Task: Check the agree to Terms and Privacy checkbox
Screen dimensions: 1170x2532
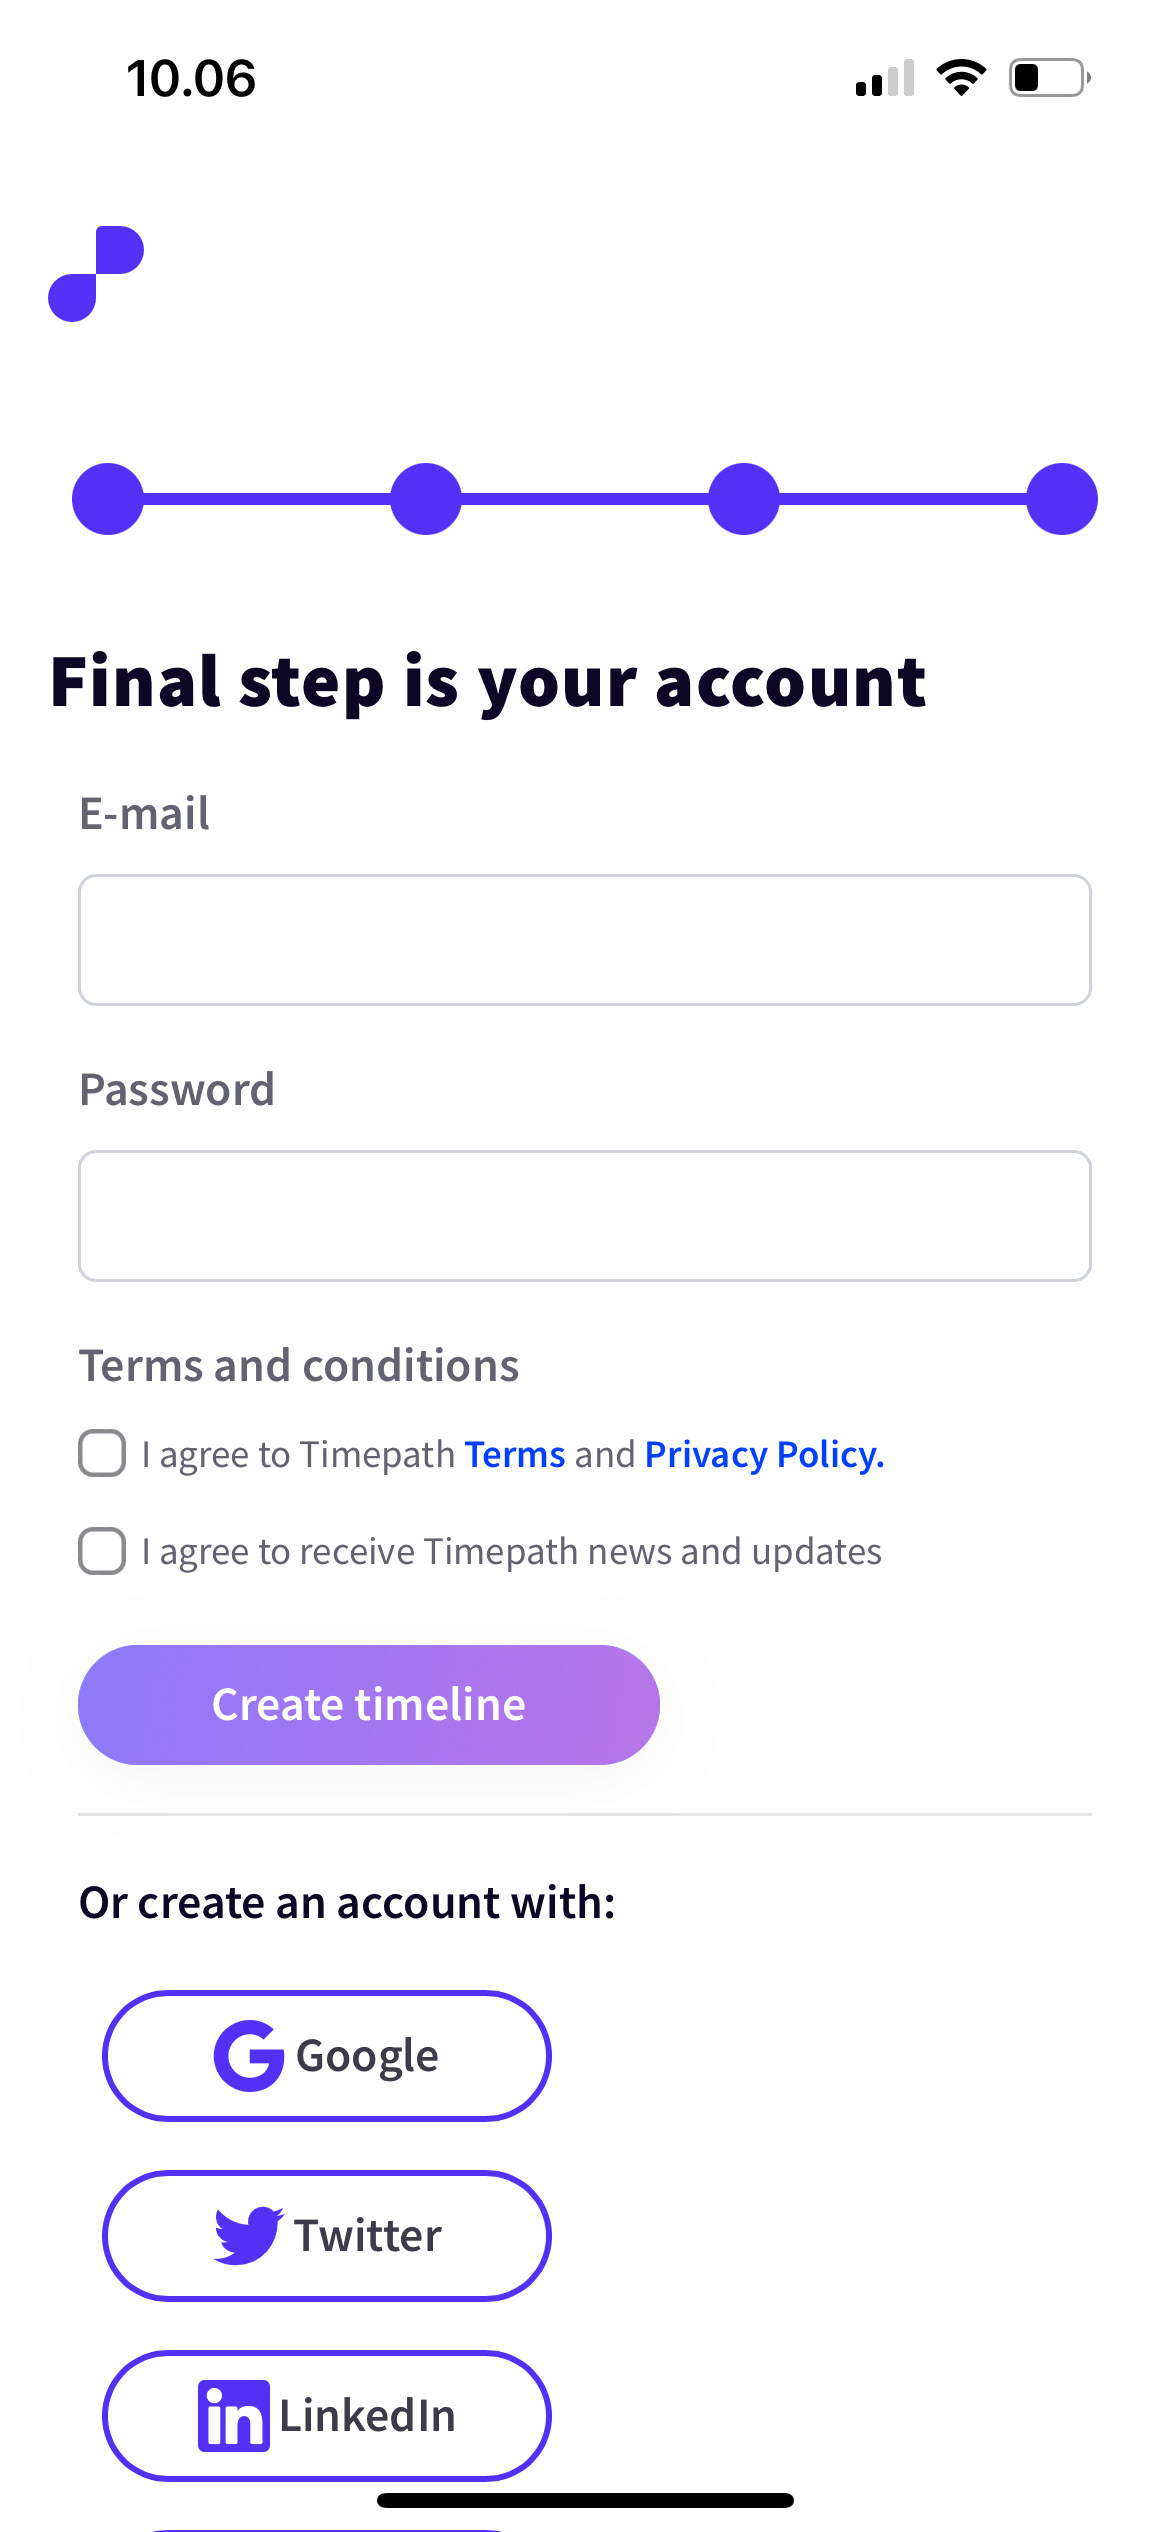Action: click(102, 1453)
